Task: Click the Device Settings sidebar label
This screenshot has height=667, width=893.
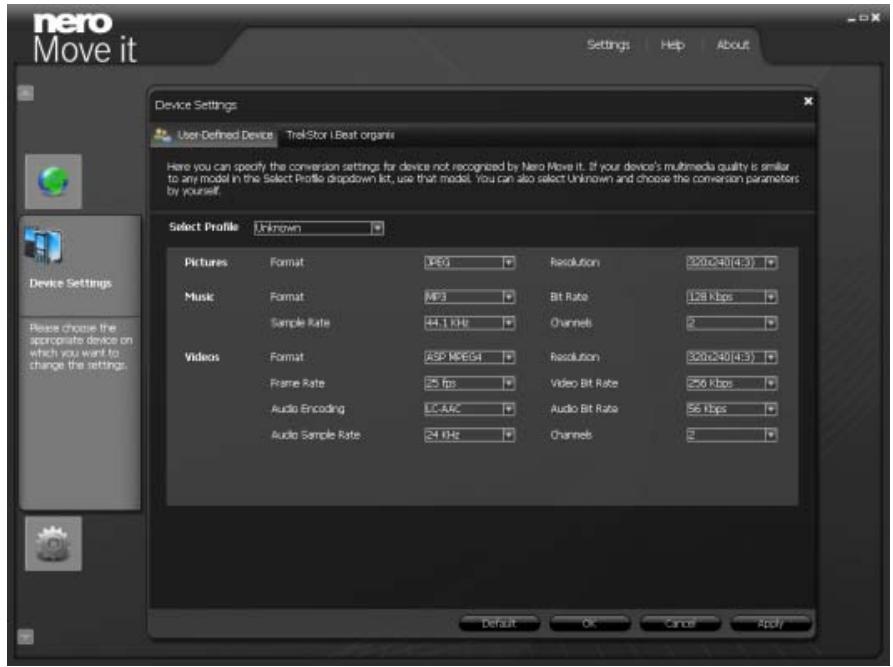Action: [x=71, y=283]
